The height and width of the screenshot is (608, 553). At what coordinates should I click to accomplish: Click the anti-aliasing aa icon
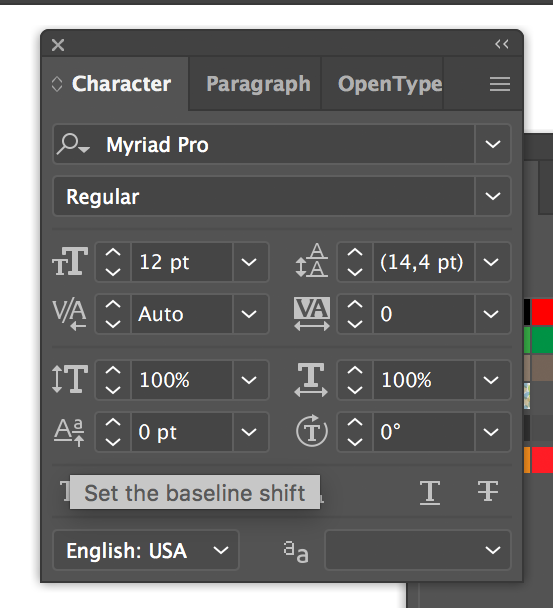[x=296, y=551]
